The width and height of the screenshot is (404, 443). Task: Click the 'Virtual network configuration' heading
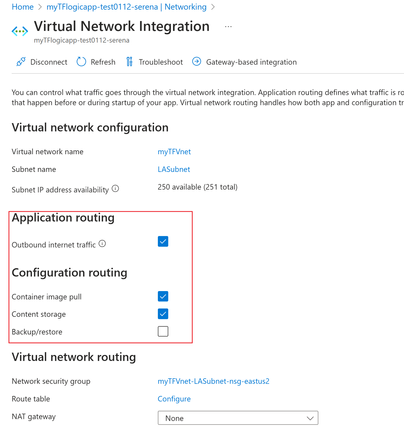(90, 127)
